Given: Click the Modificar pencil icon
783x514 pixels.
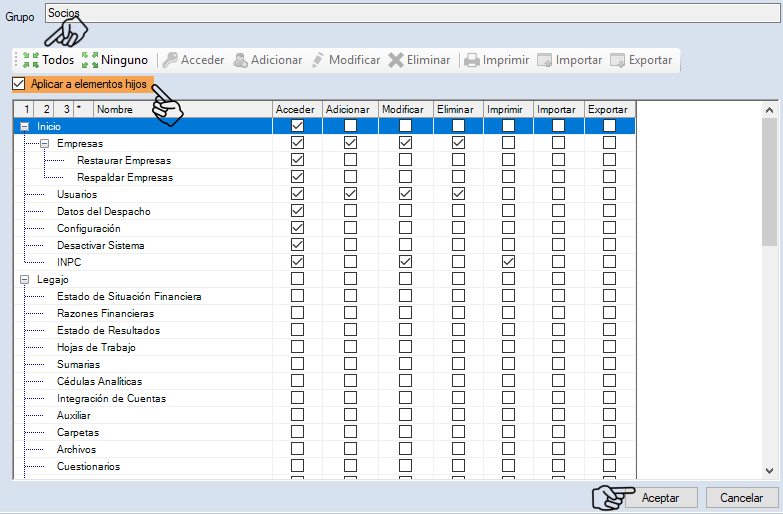Looking at the screenshot, I should [x=318, y=60].
